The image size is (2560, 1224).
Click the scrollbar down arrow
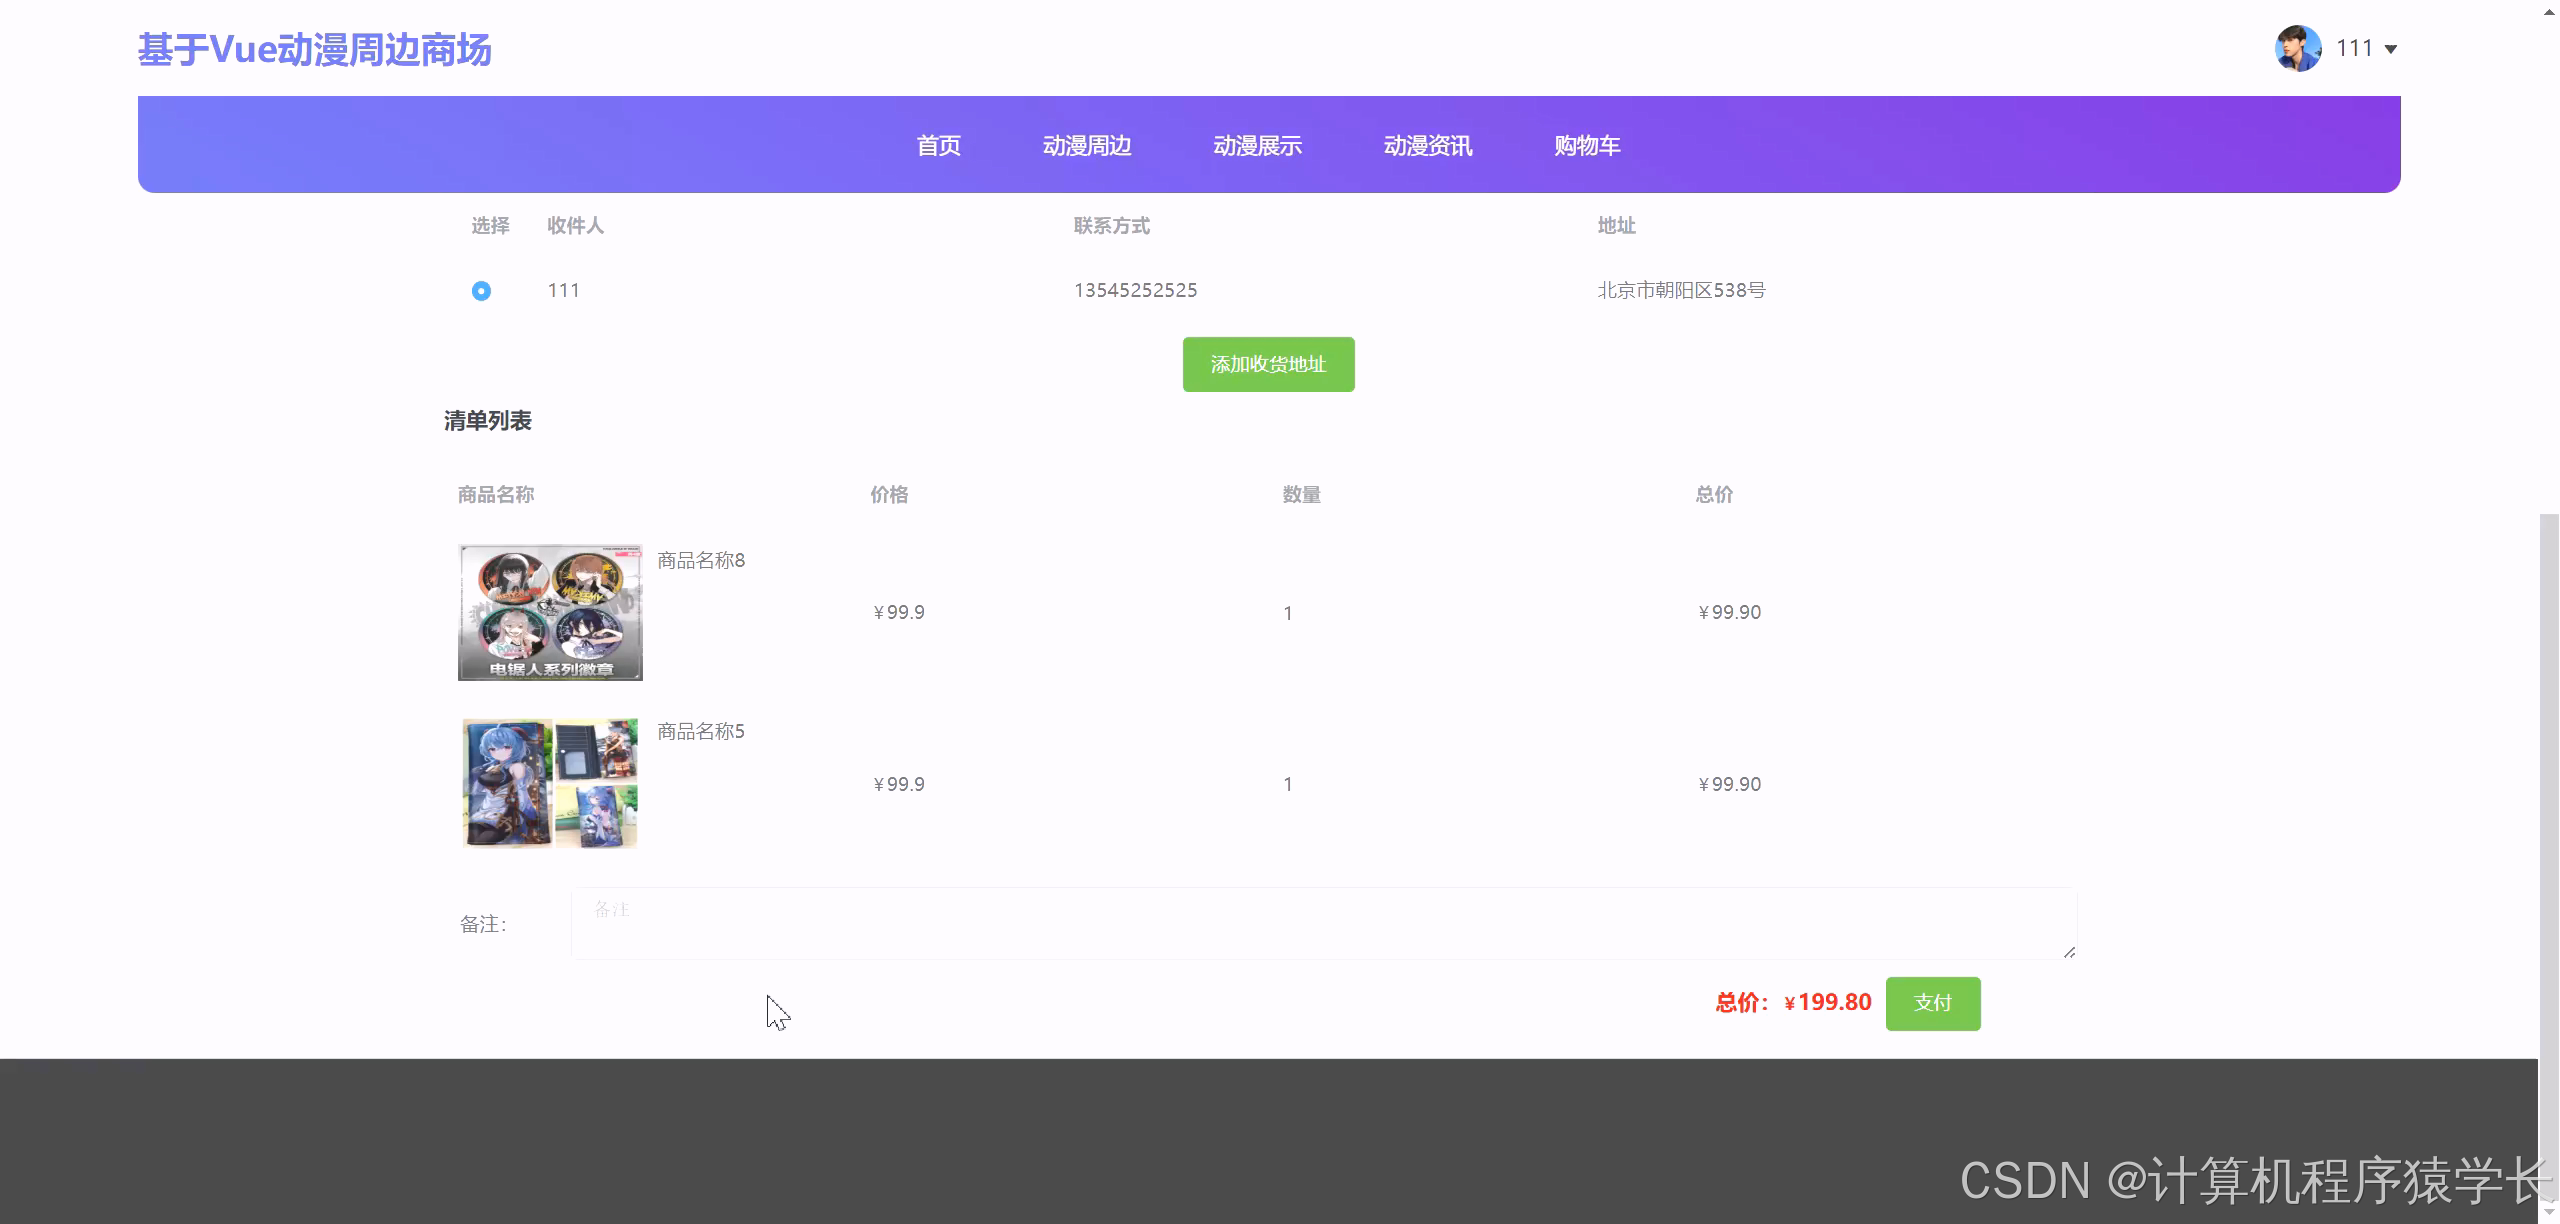[2549, 1211]
